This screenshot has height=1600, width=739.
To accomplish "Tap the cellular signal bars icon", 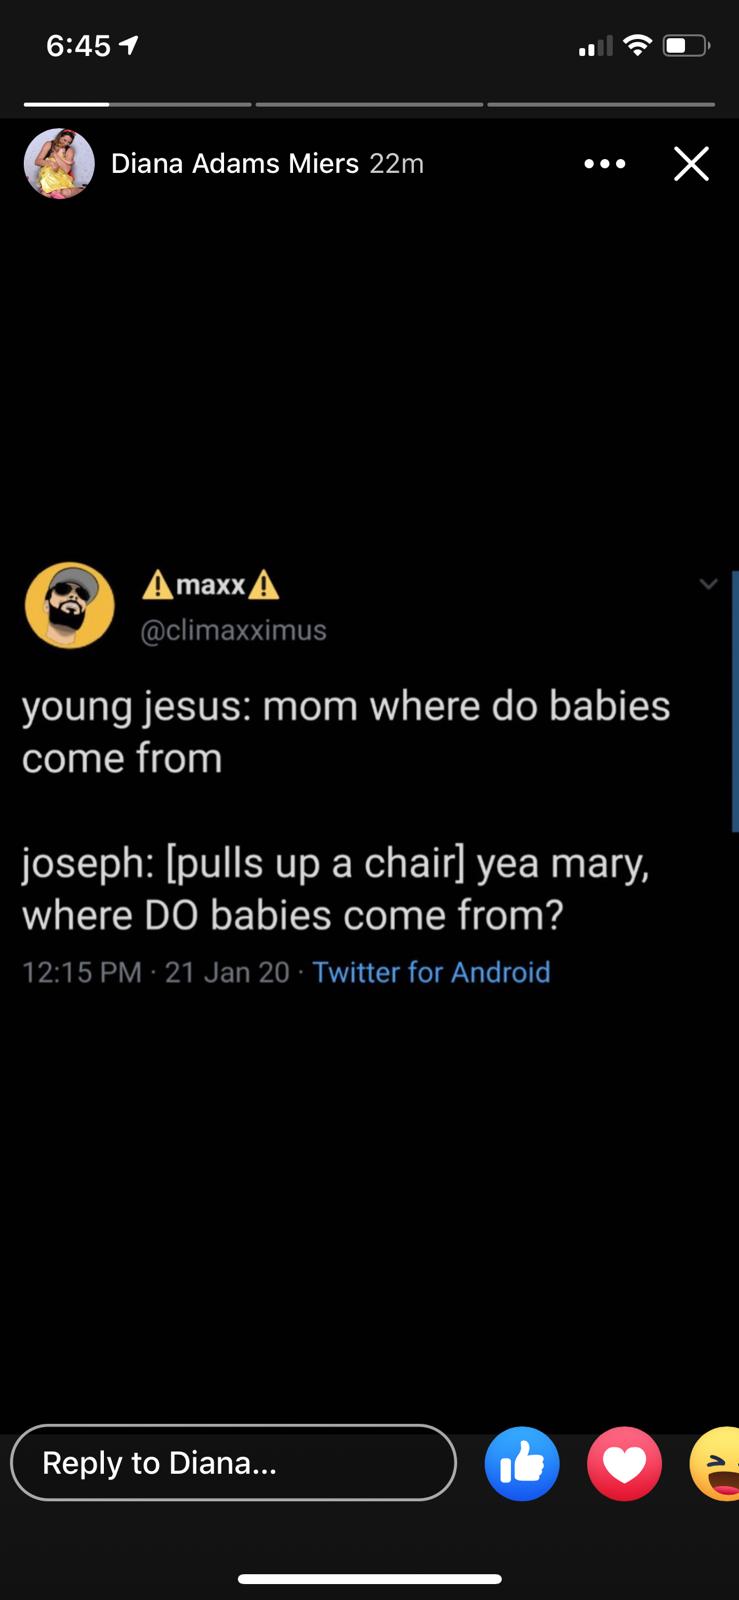I will coord(596,46).
